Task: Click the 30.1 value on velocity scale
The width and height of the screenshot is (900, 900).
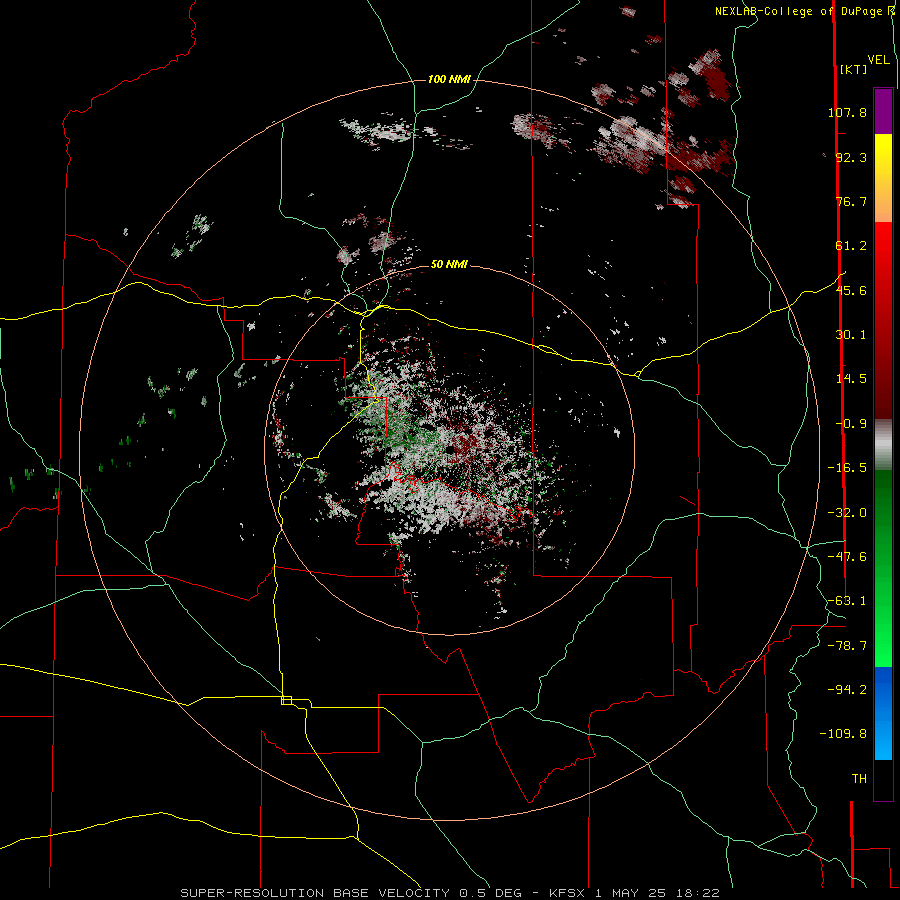Action: [851, 335]
